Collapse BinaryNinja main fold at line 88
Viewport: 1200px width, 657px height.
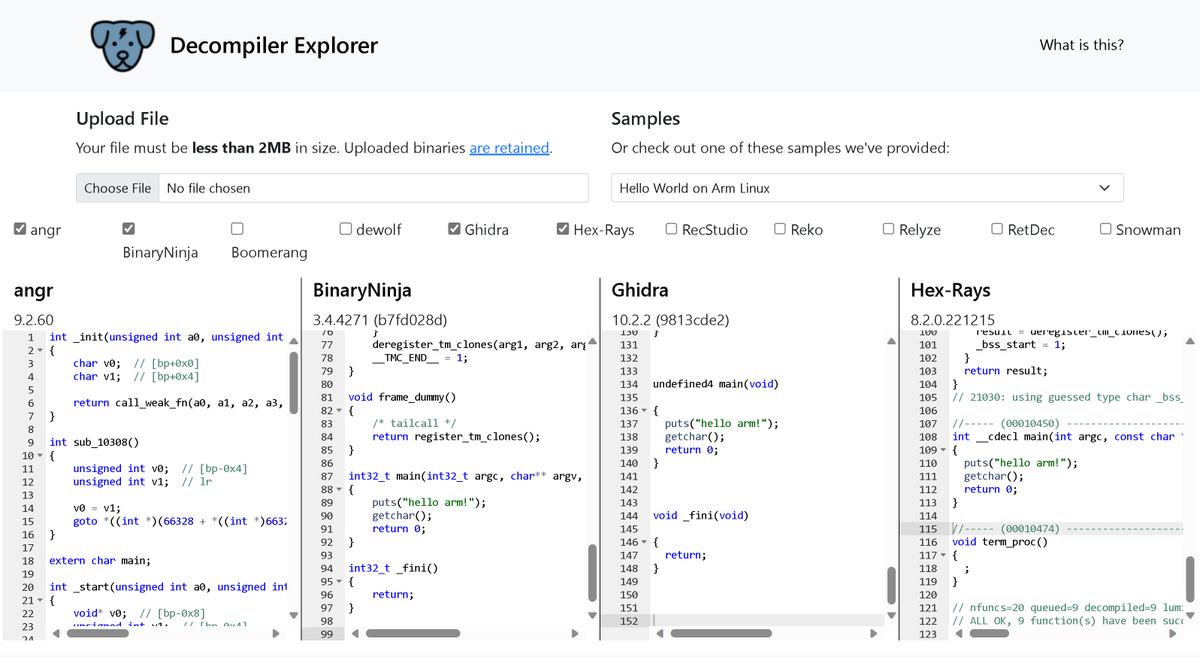tap(337, 490)
